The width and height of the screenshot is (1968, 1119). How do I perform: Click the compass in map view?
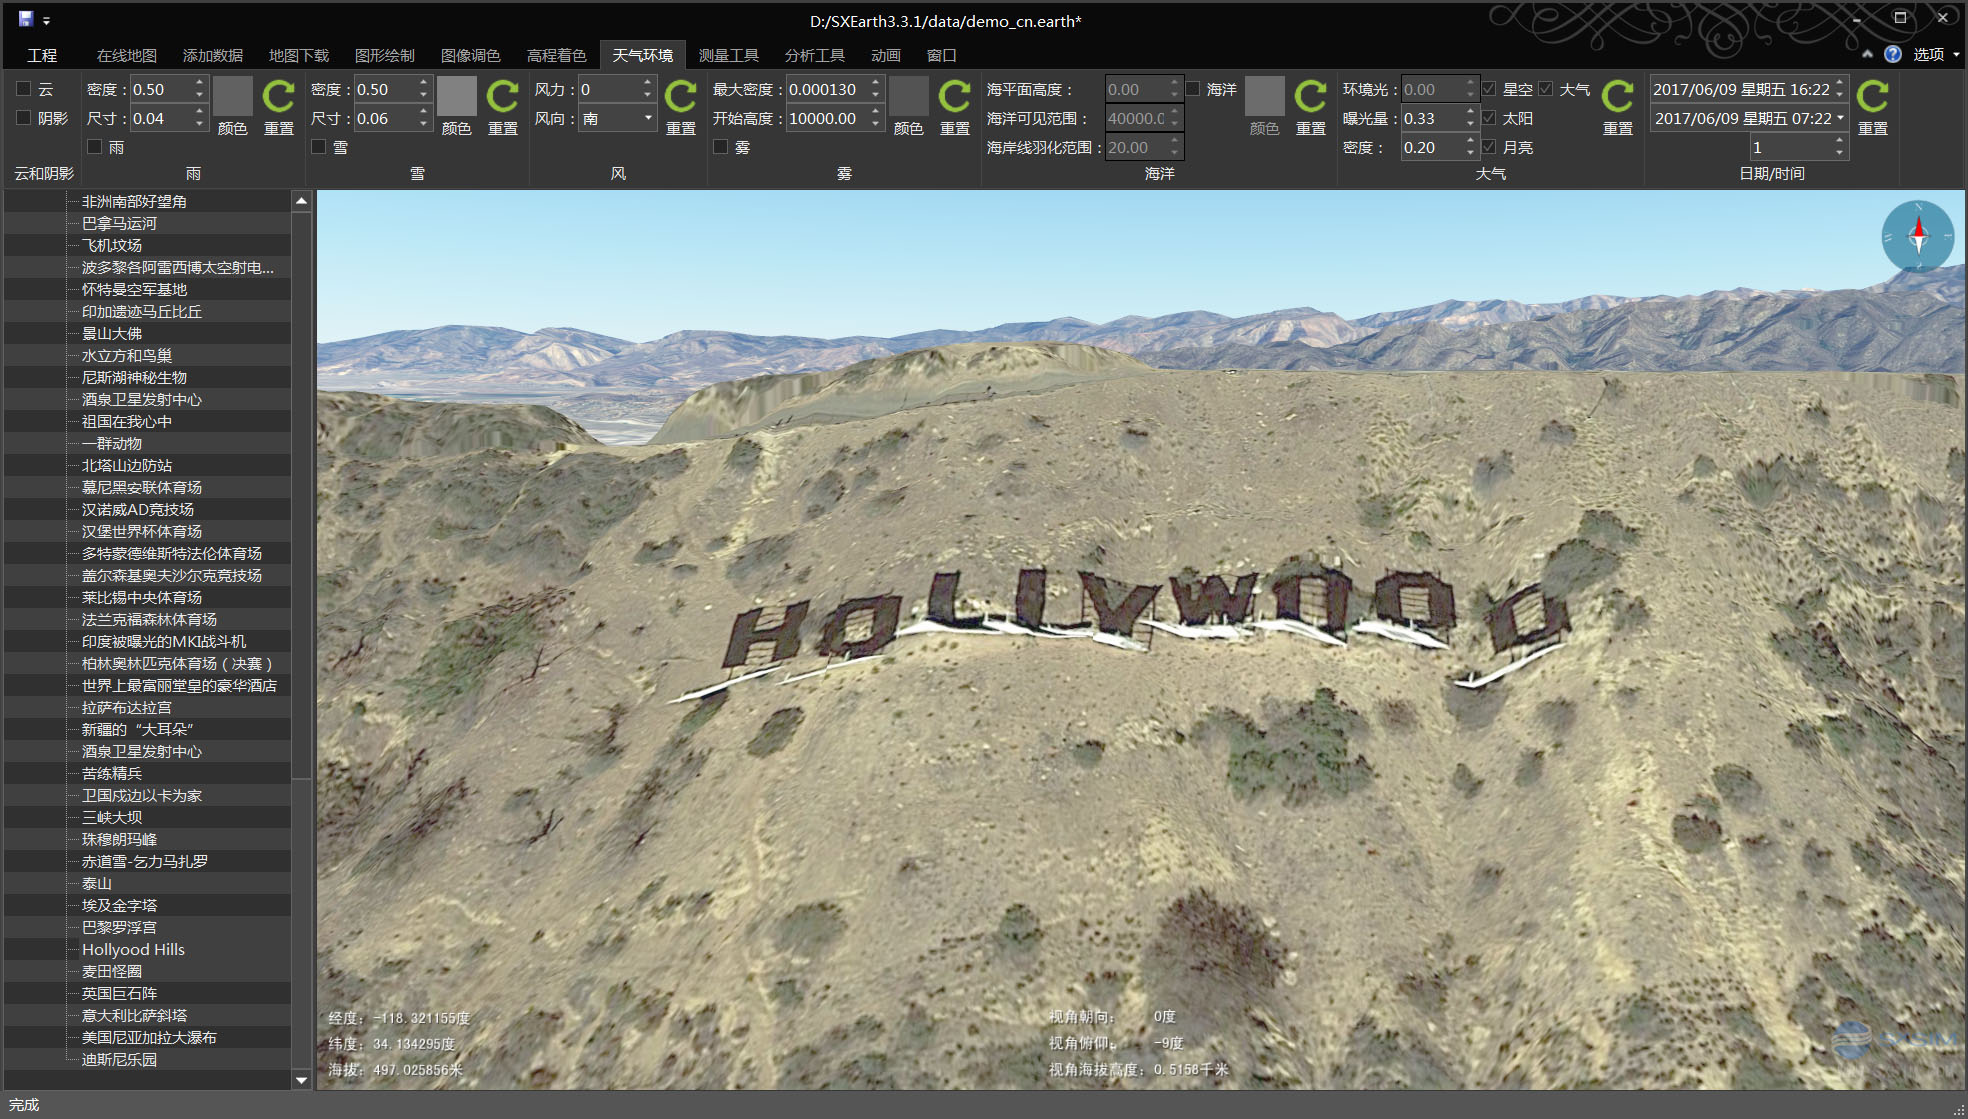[x=1918, y=237]
